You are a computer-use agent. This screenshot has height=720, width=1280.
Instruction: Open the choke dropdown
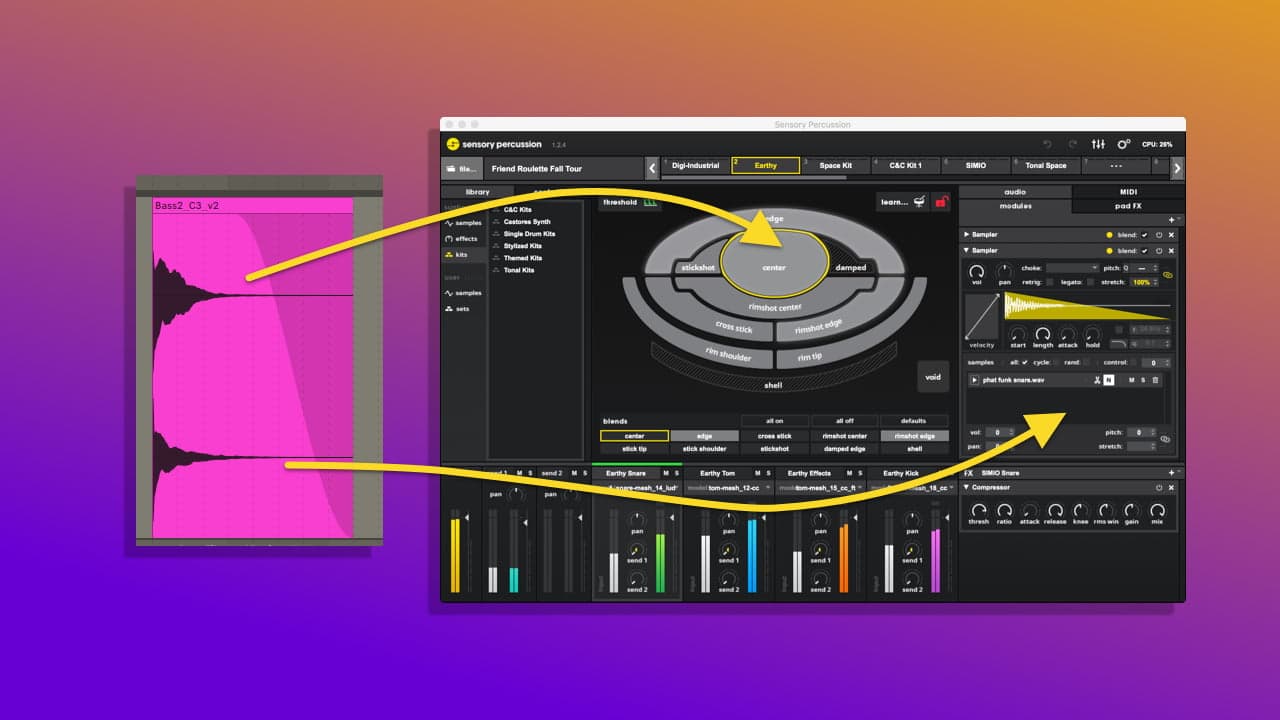point(1072,268)
